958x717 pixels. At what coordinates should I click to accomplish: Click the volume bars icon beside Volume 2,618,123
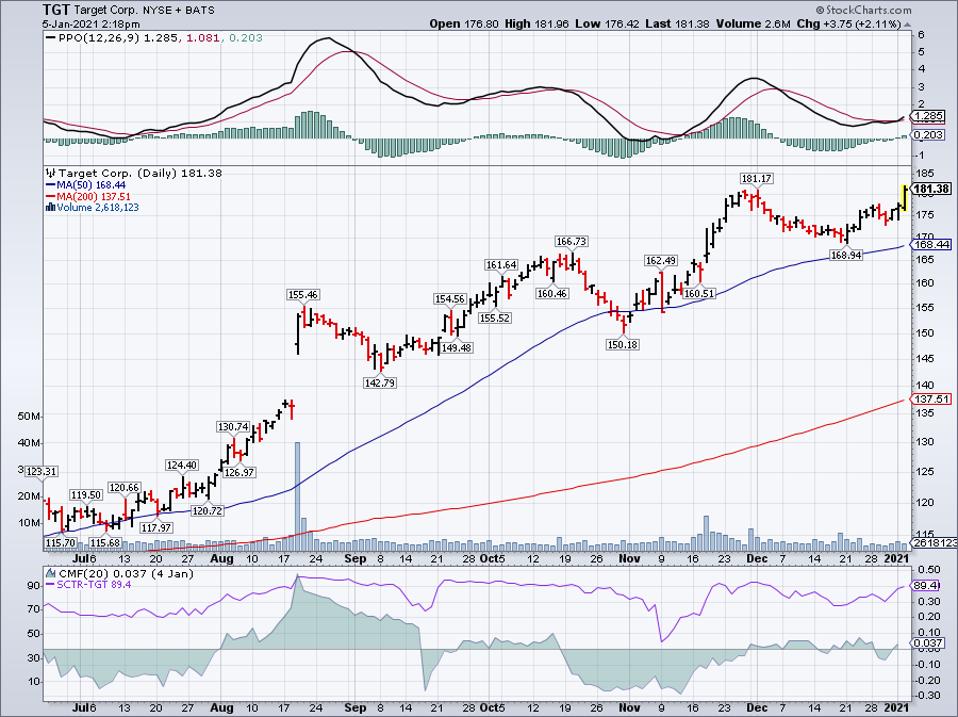[x=51, y=208]
